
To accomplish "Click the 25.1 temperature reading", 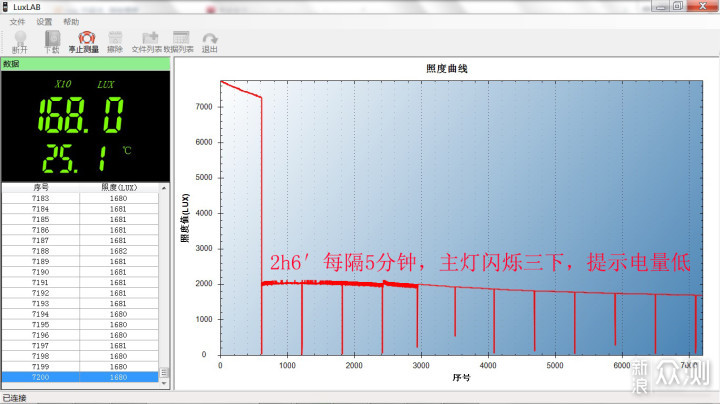I will 76,159.
